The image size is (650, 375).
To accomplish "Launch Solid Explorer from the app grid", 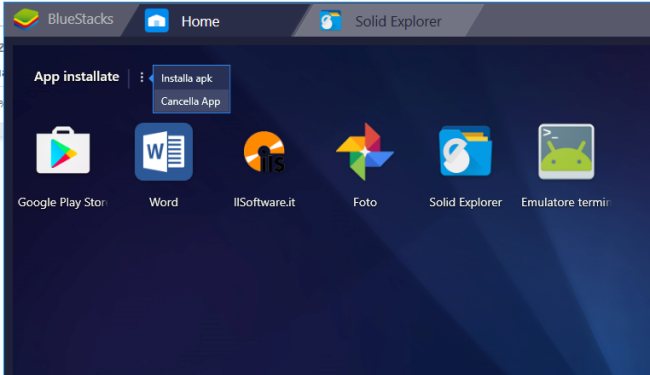I will pyautogui.click(x=466, y=151).
